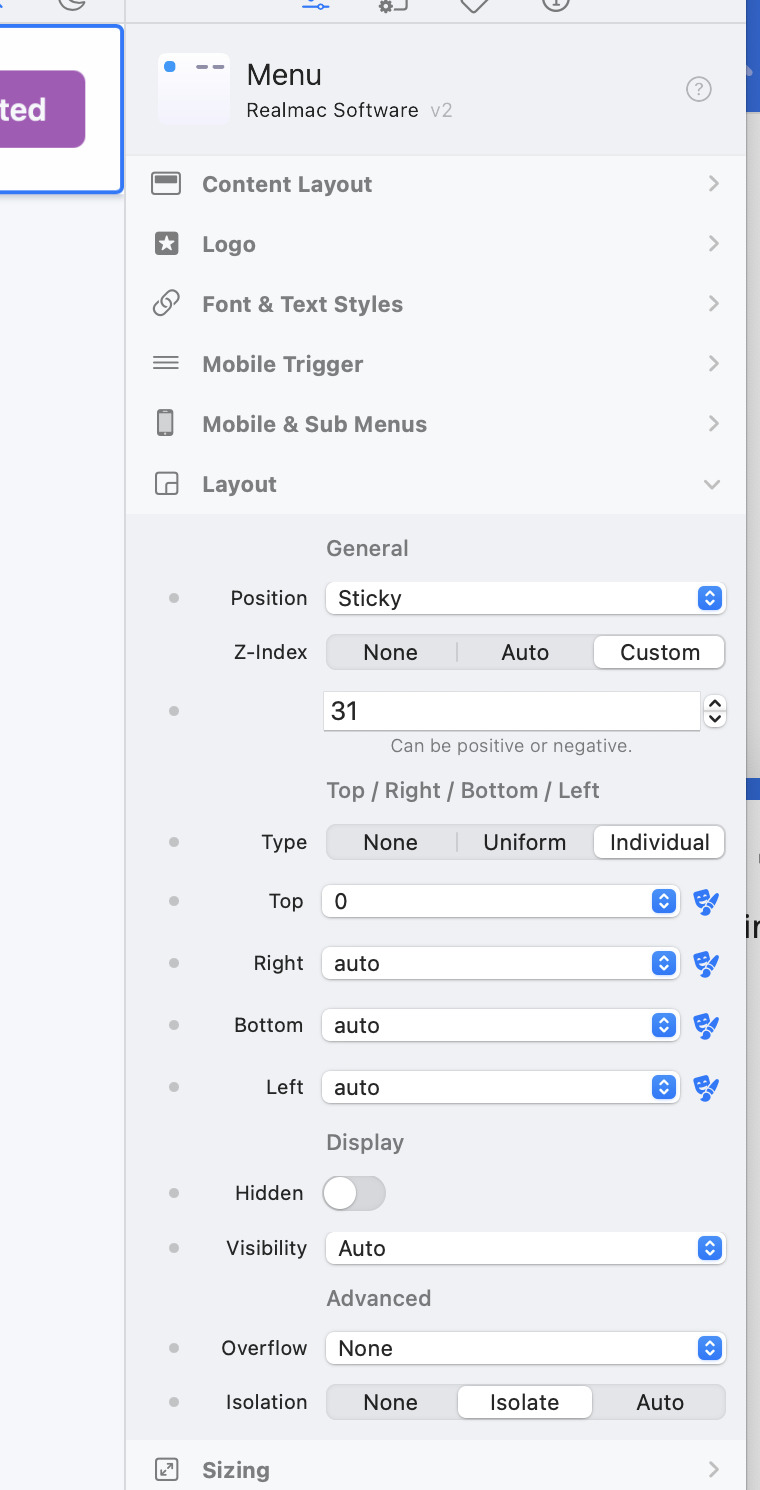Set Isolation to None
This screenshot has width=760, height=1490.
tap(391, 1402)
